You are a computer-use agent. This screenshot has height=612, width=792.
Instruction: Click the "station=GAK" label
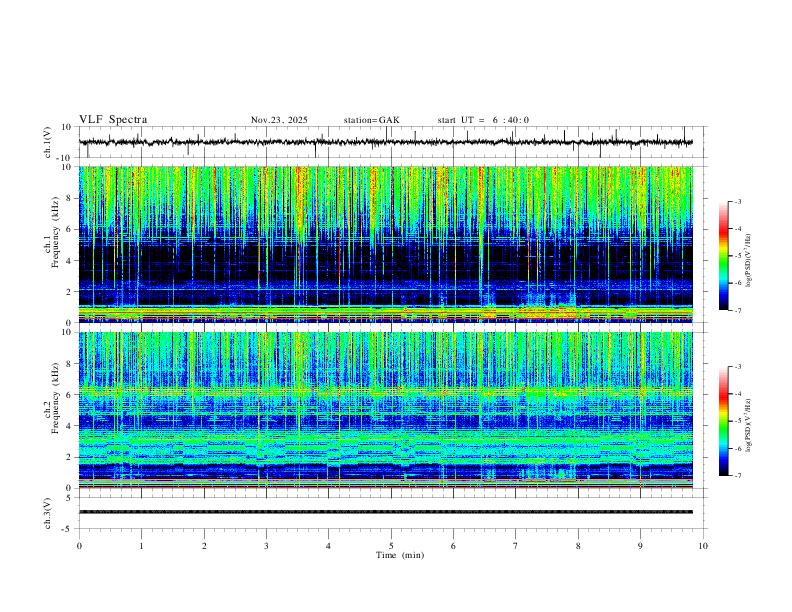pos(371,120)
